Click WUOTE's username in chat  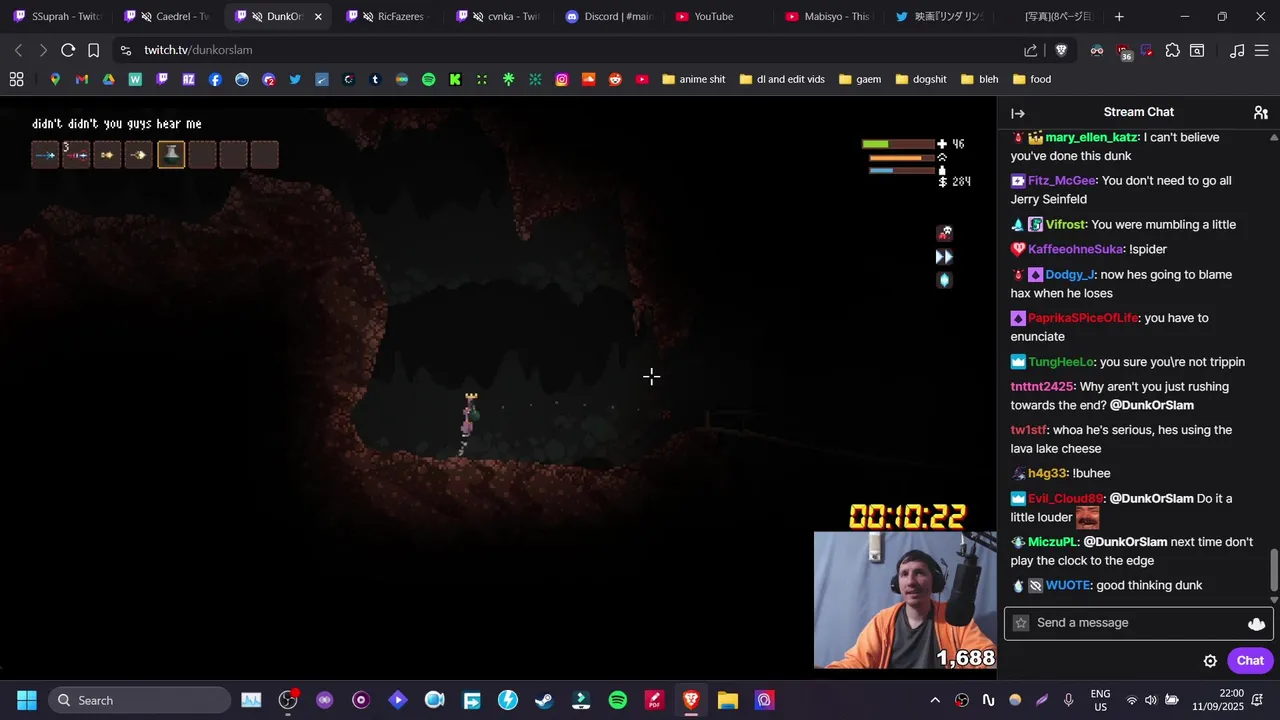pos(1067,586)
